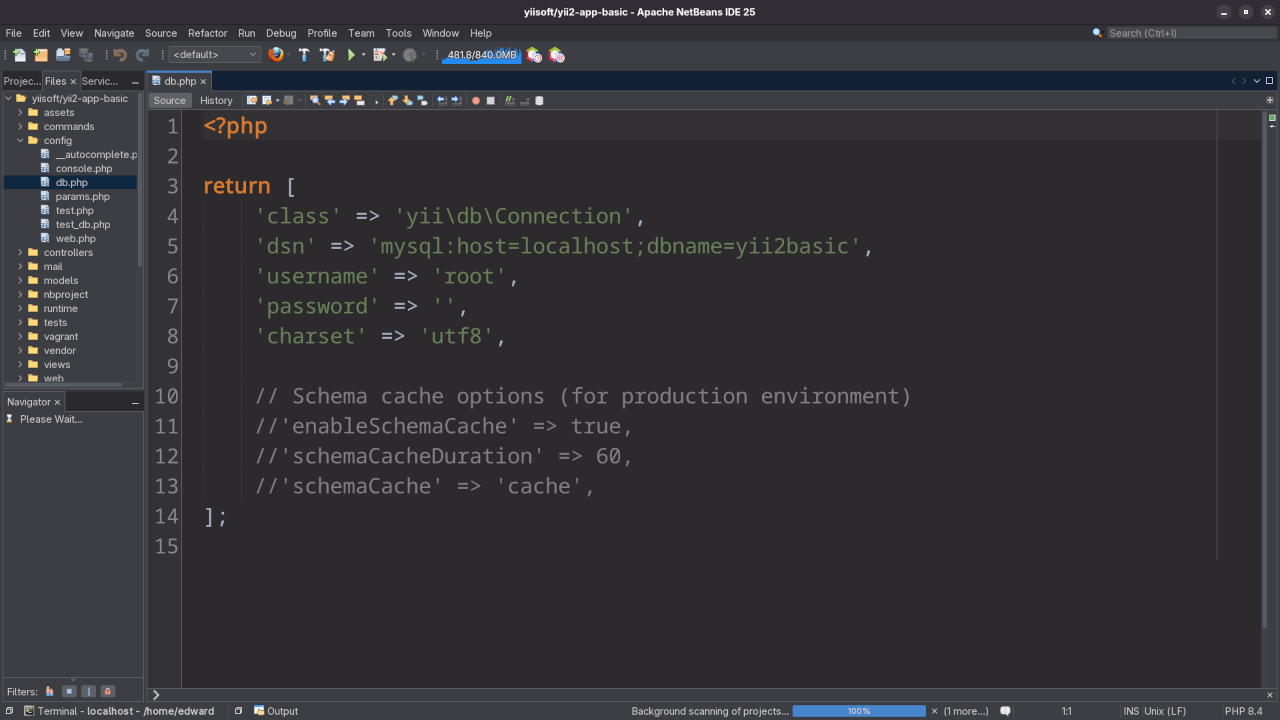
Task: Expand the models folder
Action: 20,280
